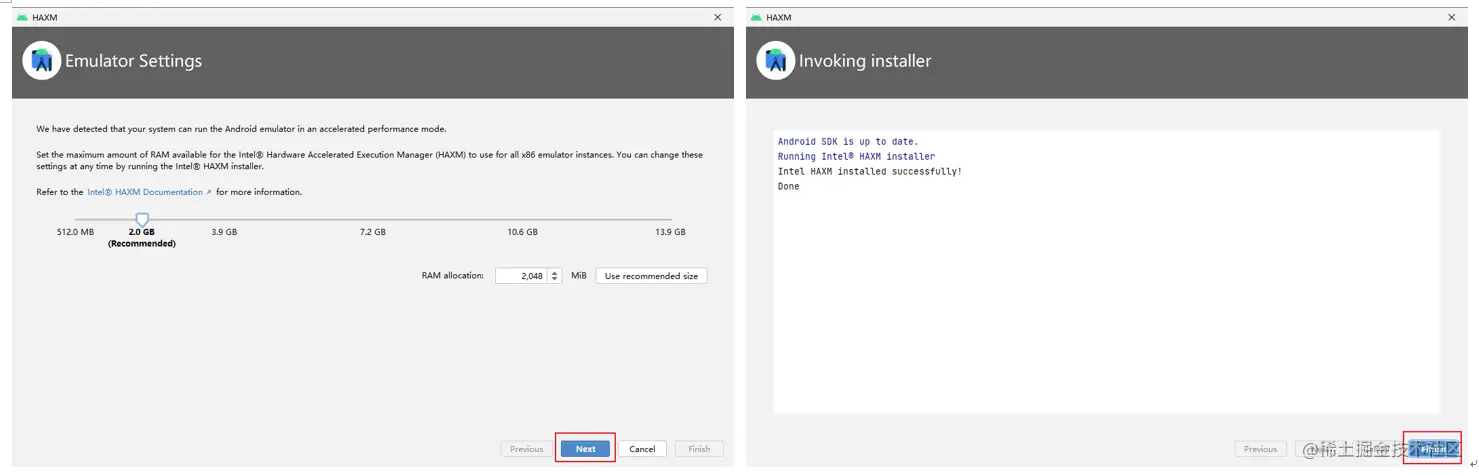
Task: Click the 10.6 GB slider label
Action: (x=522, y=232)
